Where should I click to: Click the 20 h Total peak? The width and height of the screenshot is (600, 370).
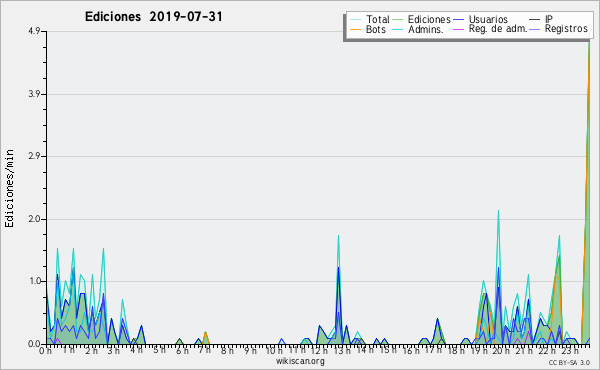tap(498, 210)
